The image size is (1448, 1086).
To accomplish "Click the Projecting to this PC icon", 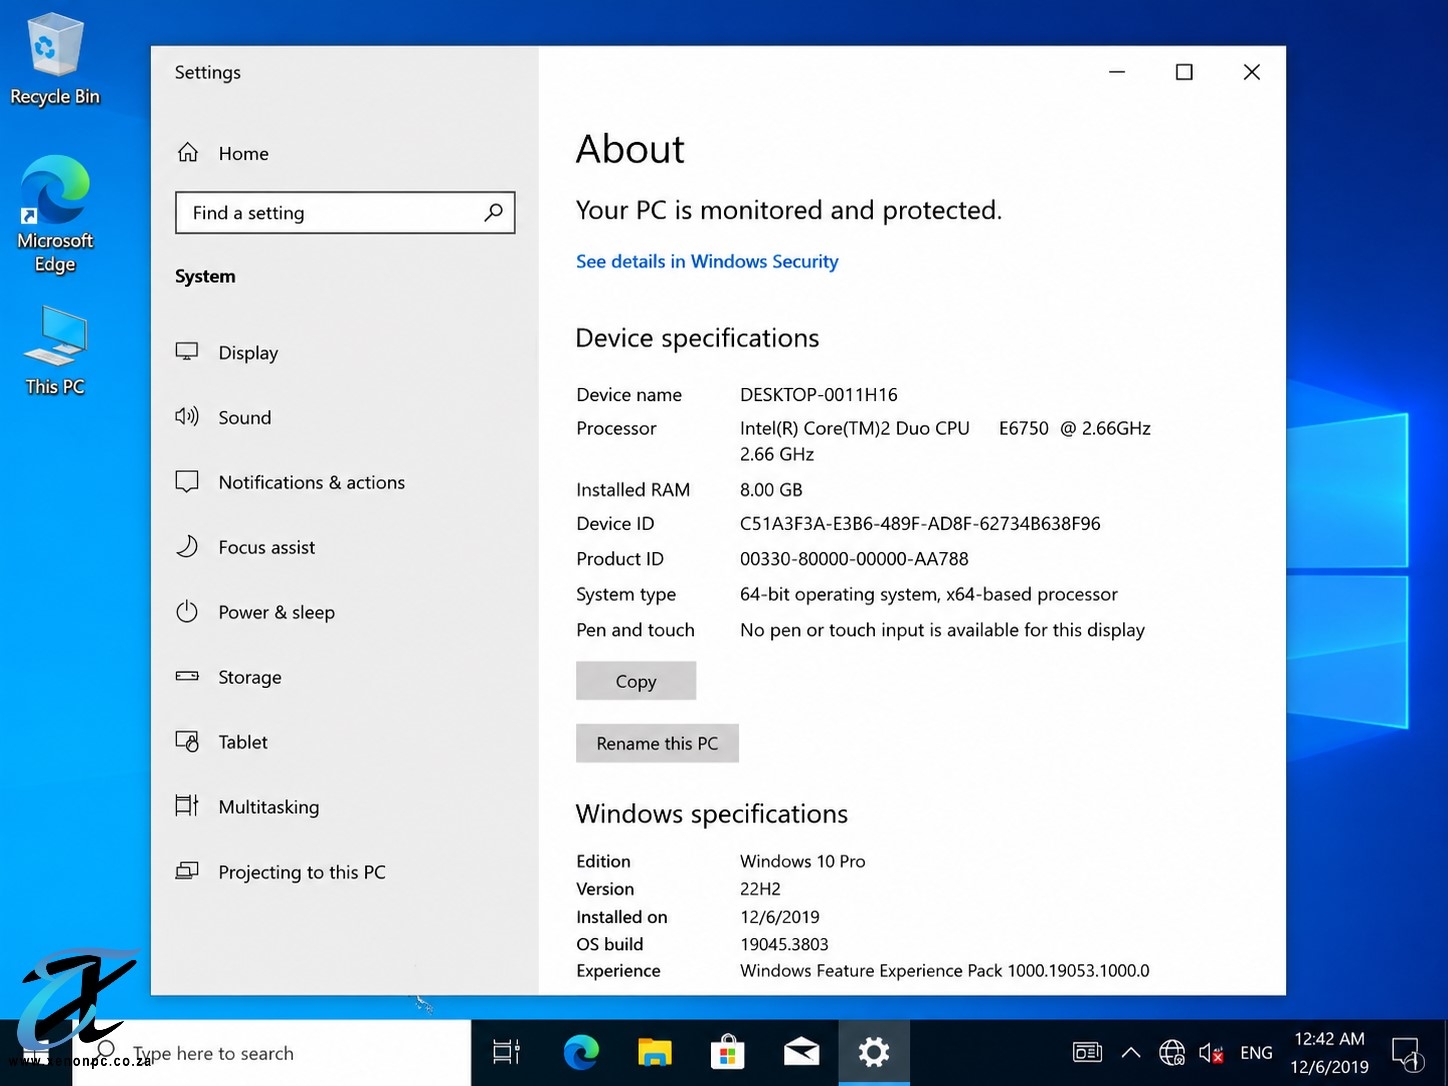I will click(187, 871).
